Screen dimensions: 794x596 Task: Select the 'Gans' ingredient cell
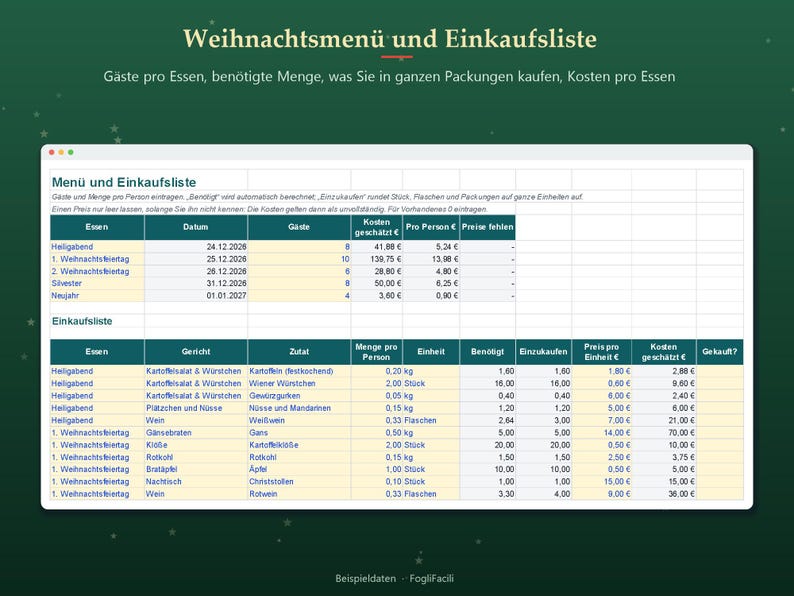click(299, 432)
